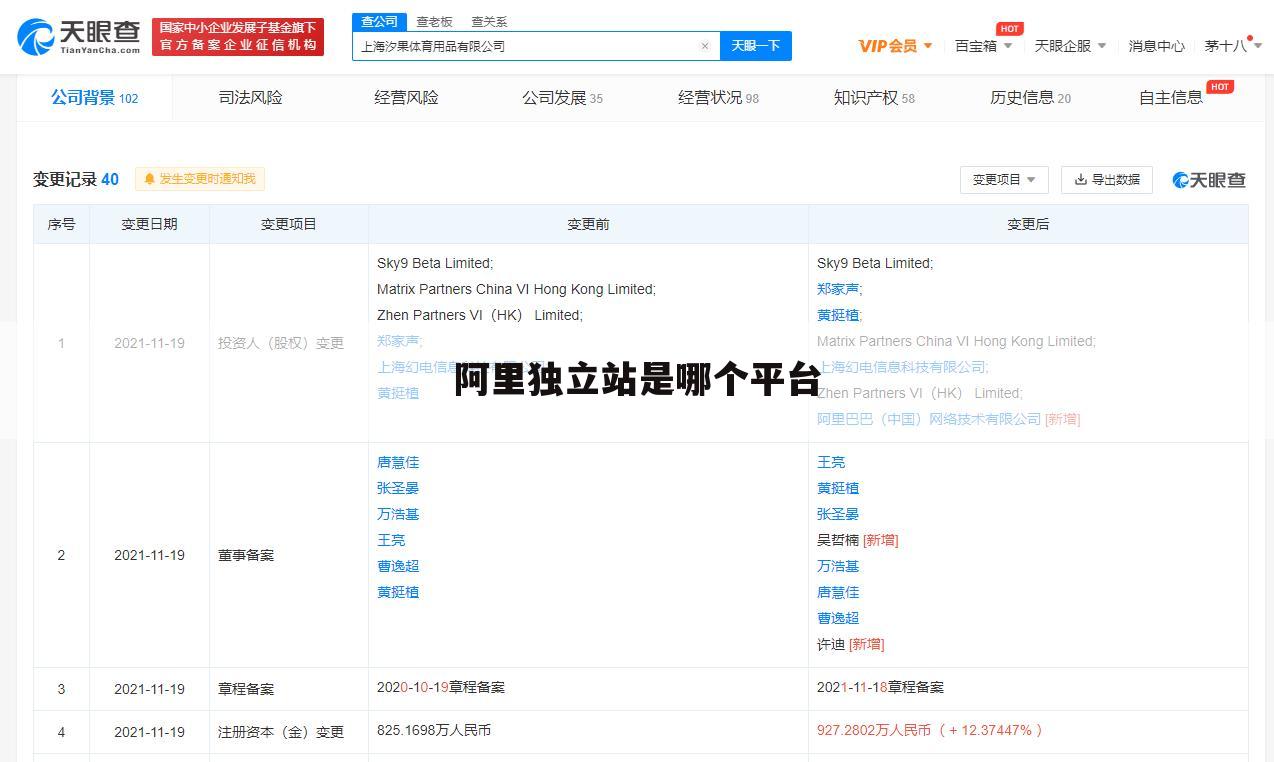Open 万浩基 link in 变更前 column
The image size is (1274, 762).
(x=398, y=514)
